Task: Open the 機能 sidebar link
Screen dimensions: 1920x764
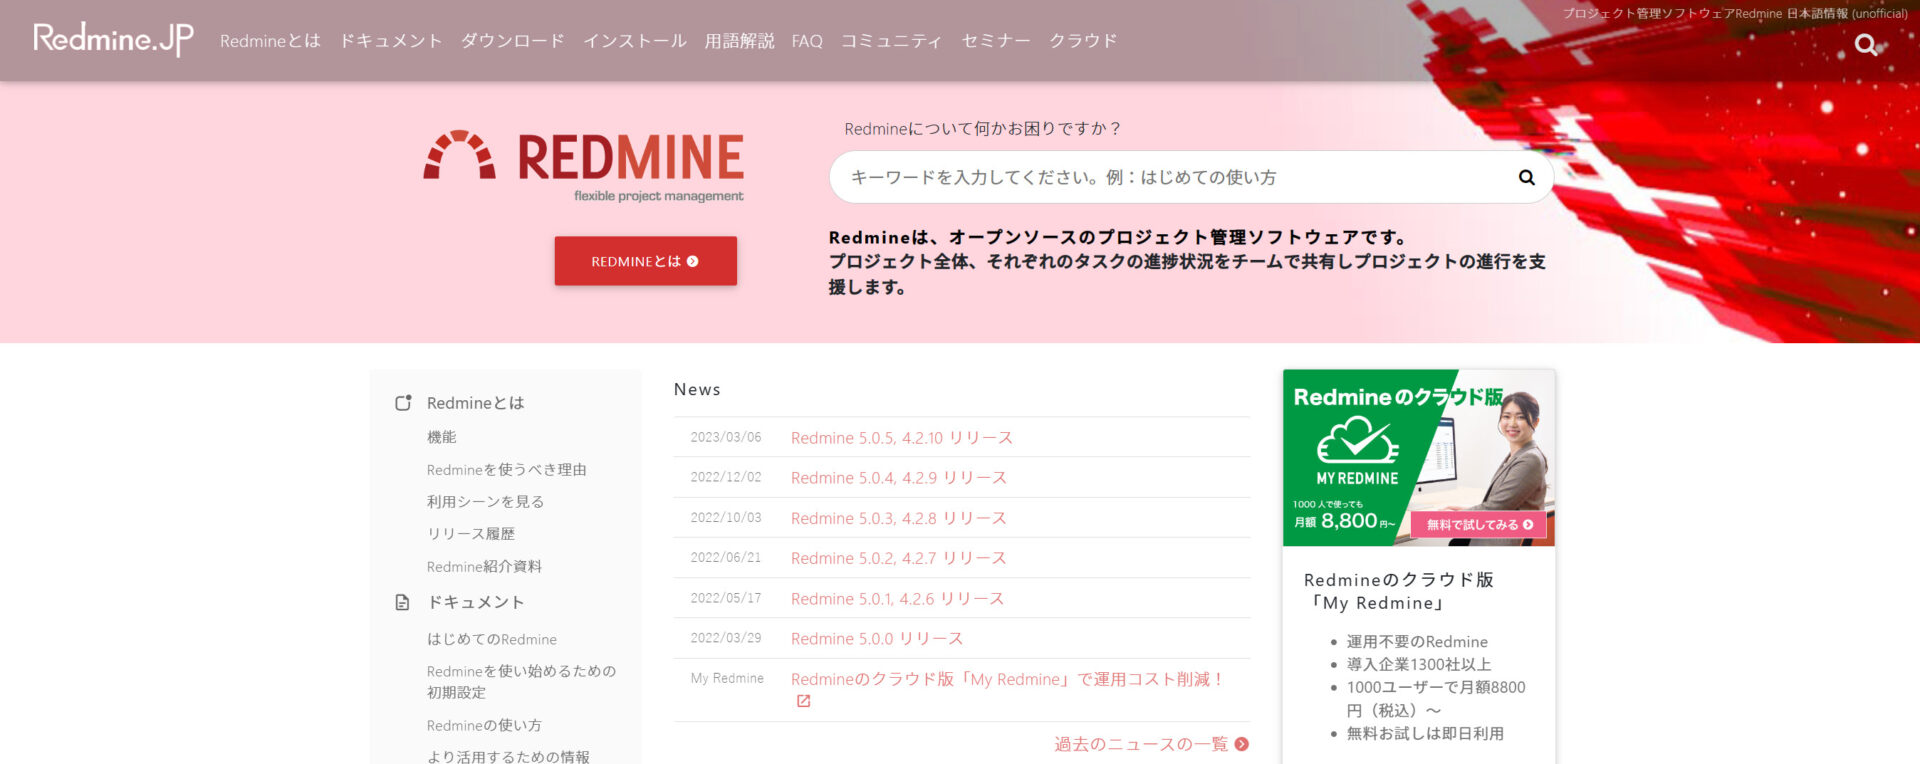Action: click(441, 437)
